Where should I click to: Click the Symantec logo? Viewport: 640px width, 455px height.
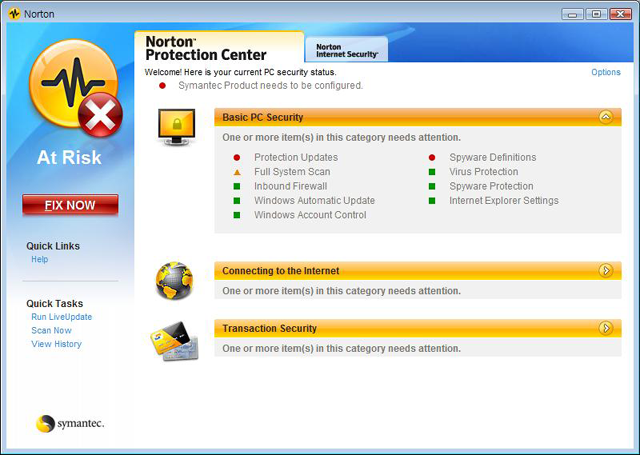coord(70,424)
